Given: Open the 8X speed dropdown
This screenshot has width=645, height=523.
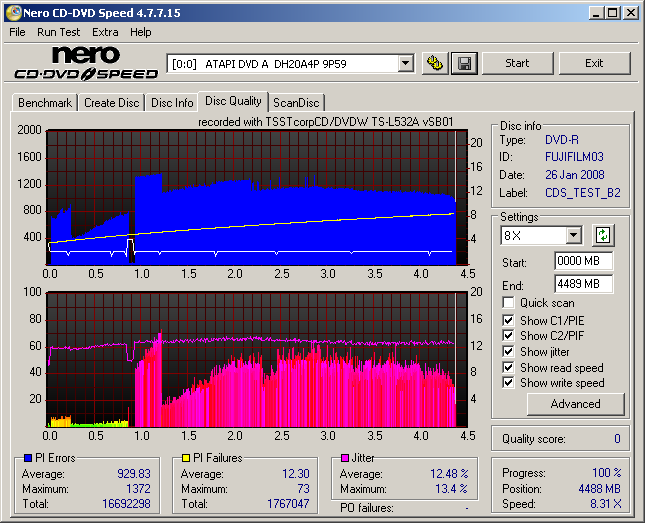Looking at the screenshot, I should point(573,236).
